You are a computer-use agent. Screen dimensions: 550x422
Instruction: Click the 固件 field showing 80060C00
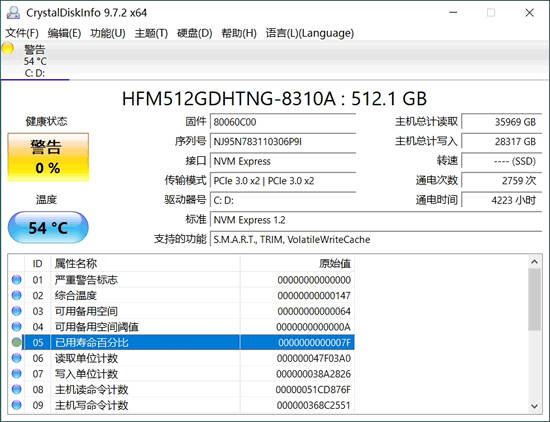pos(283,122)
